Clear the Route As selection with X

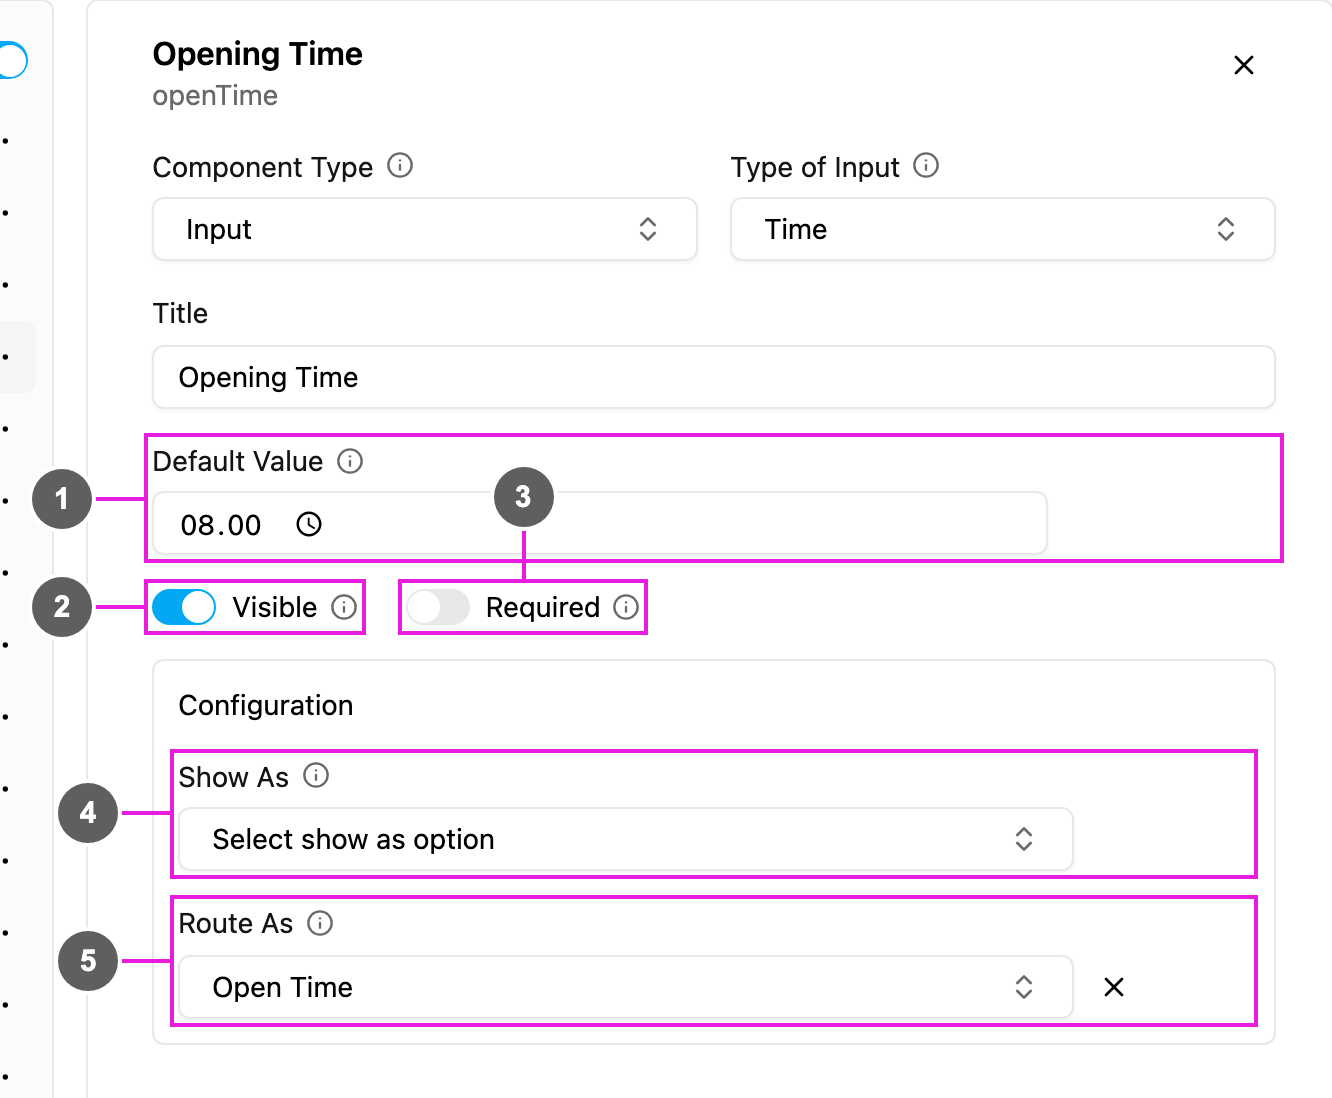1113,987
